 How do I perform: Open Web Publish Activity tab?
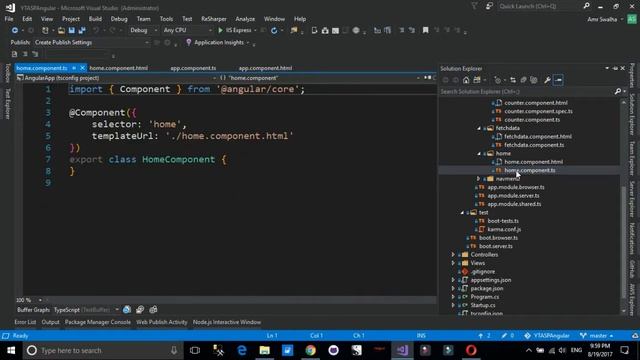coord(162,322)
